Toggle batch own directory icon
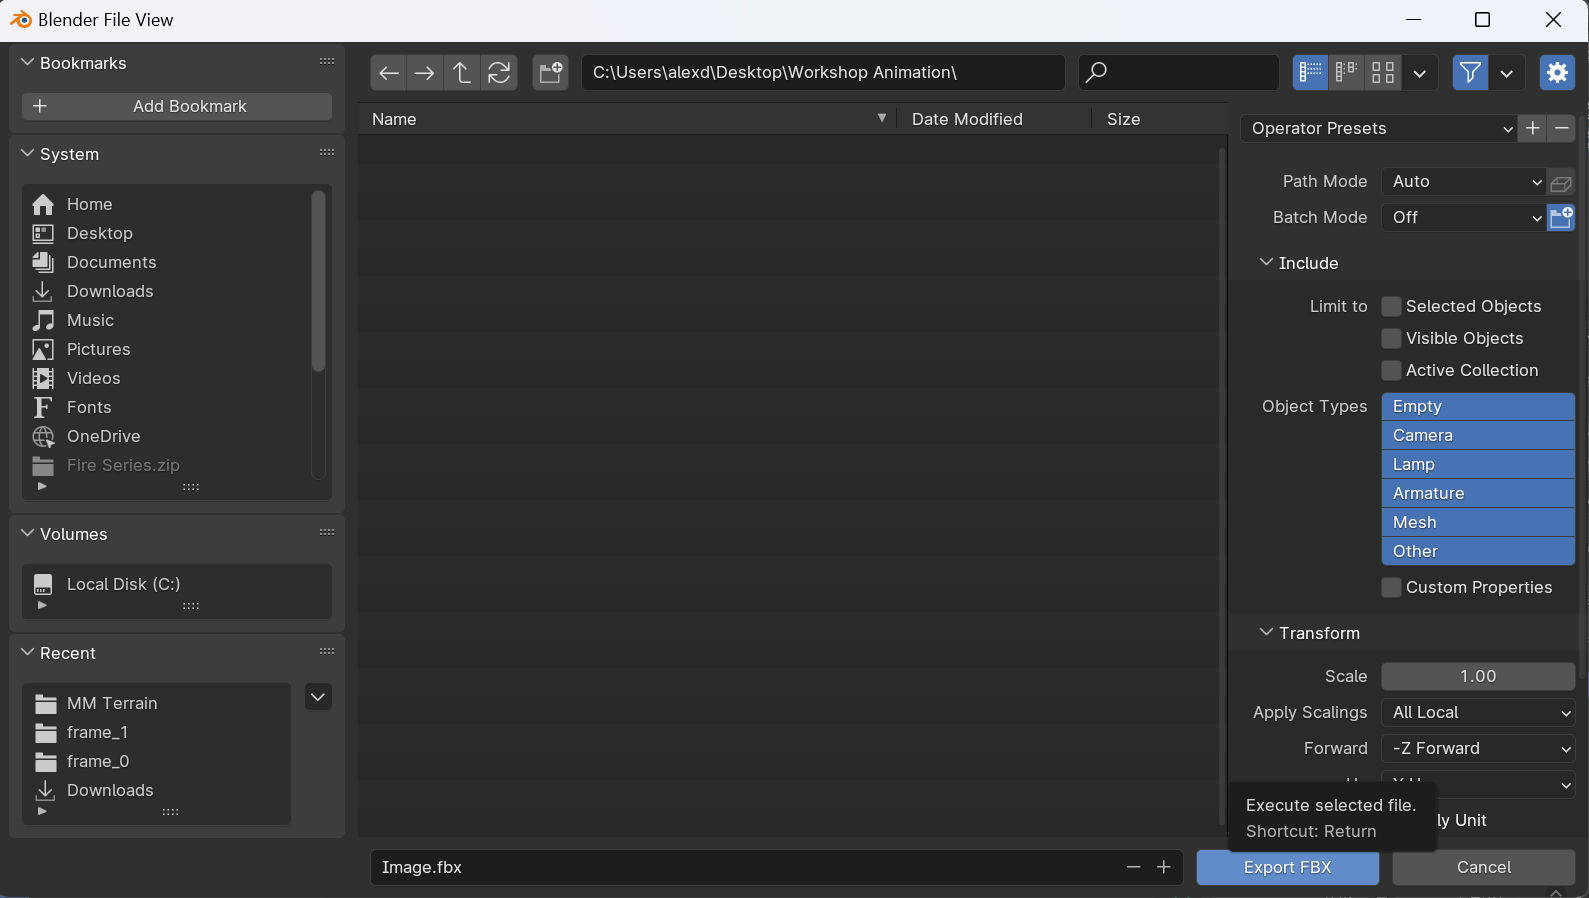The width and height of the screenshot is (1589, 898). 1561,218
